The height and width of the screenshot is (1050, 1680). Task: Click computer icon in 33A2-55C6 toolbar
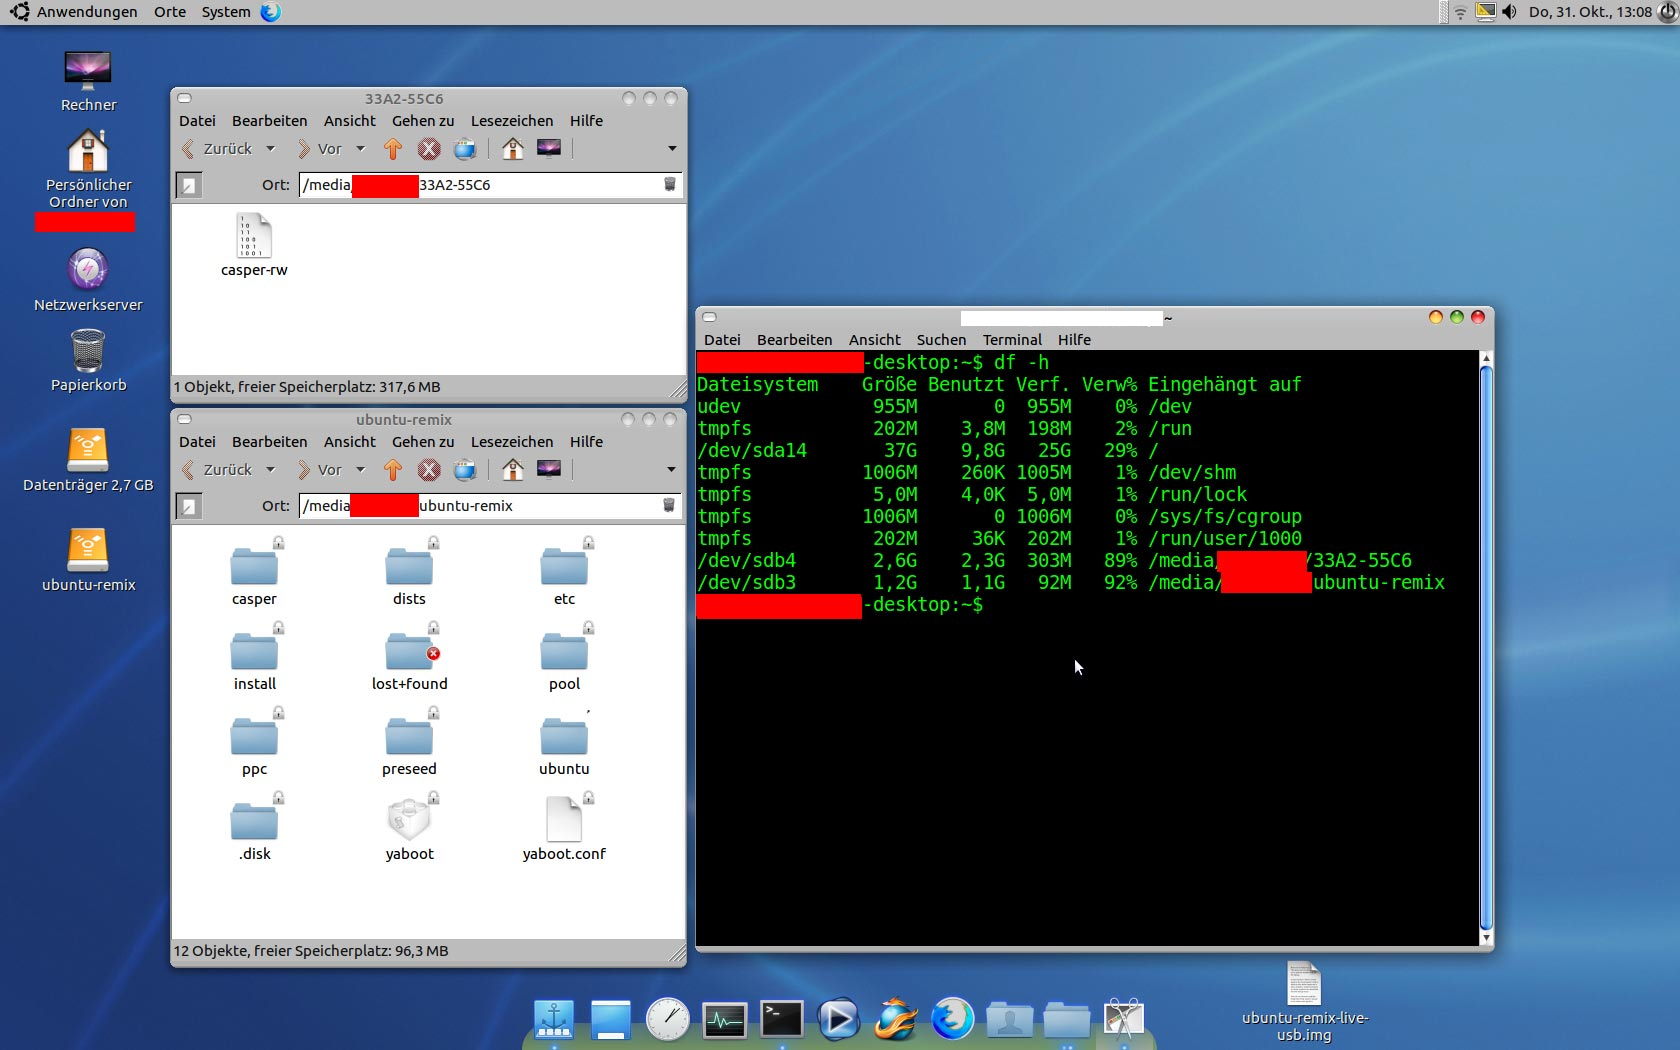click(x=549, y=149)
